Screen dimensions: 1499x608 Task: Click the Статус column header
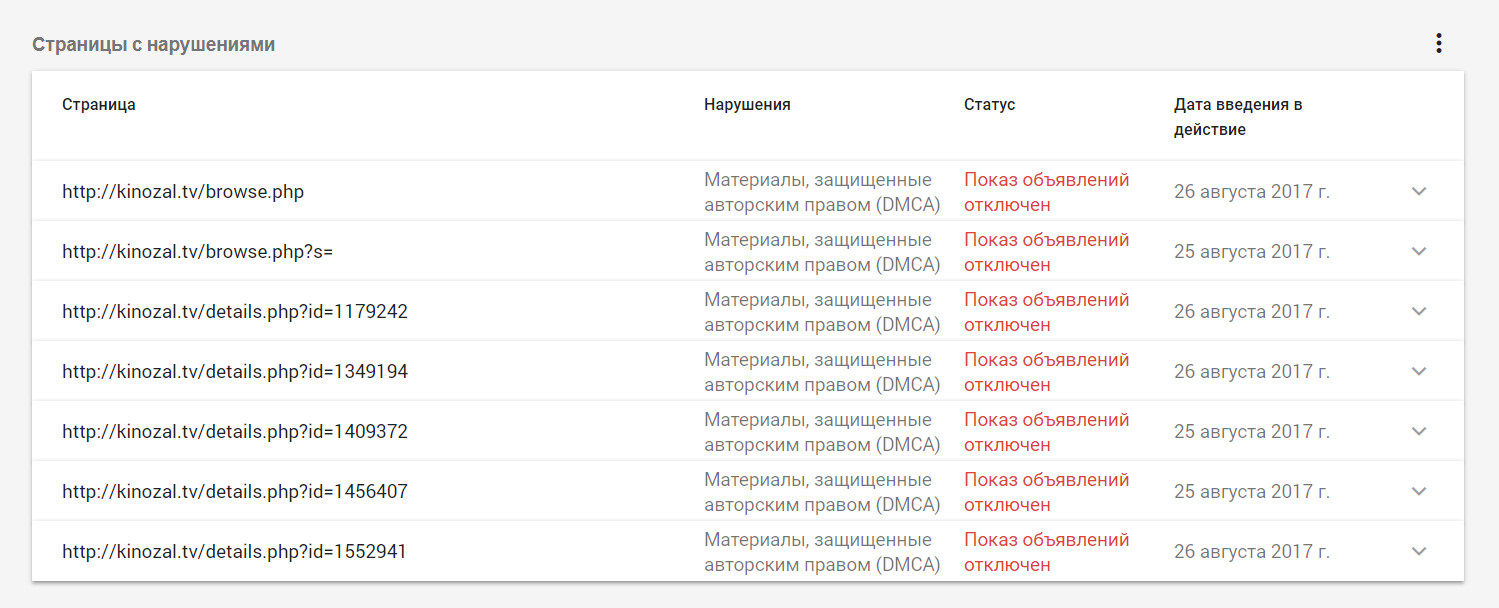989,105
